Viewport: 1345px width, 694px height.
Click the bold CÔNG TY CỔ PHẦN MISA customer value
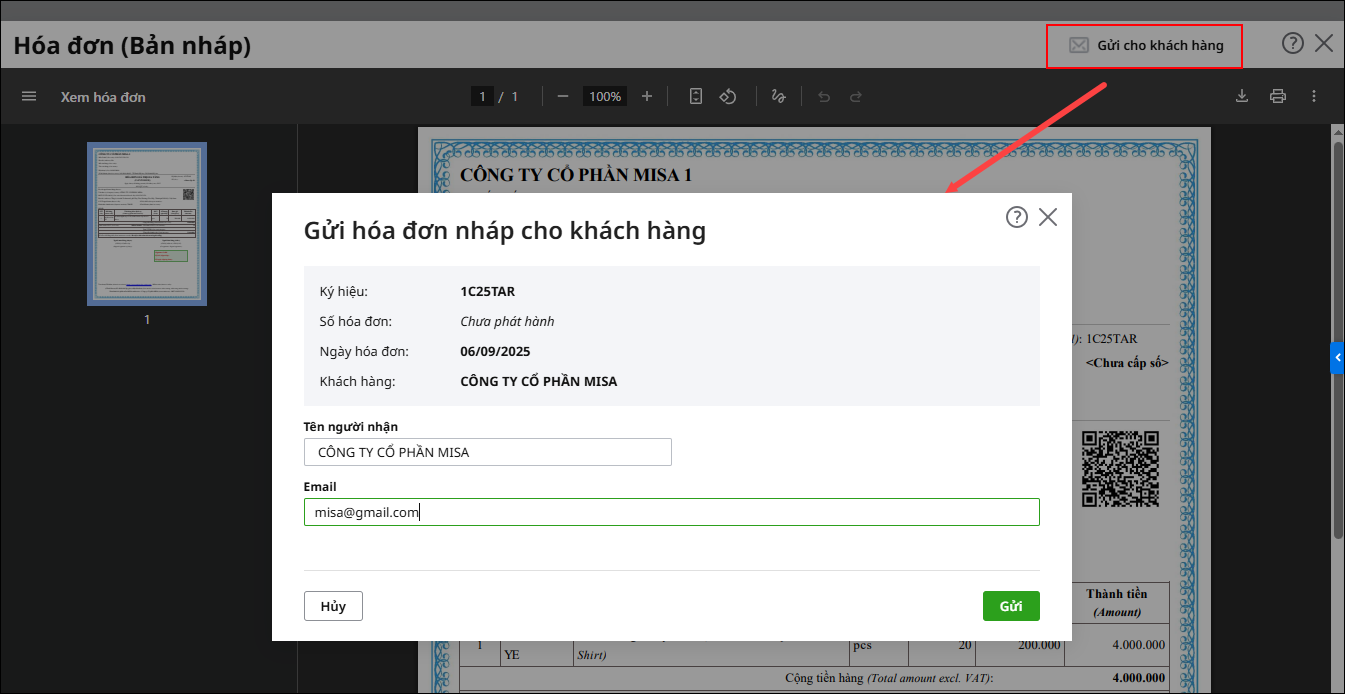pyautogui.click(x=539, y=382)
